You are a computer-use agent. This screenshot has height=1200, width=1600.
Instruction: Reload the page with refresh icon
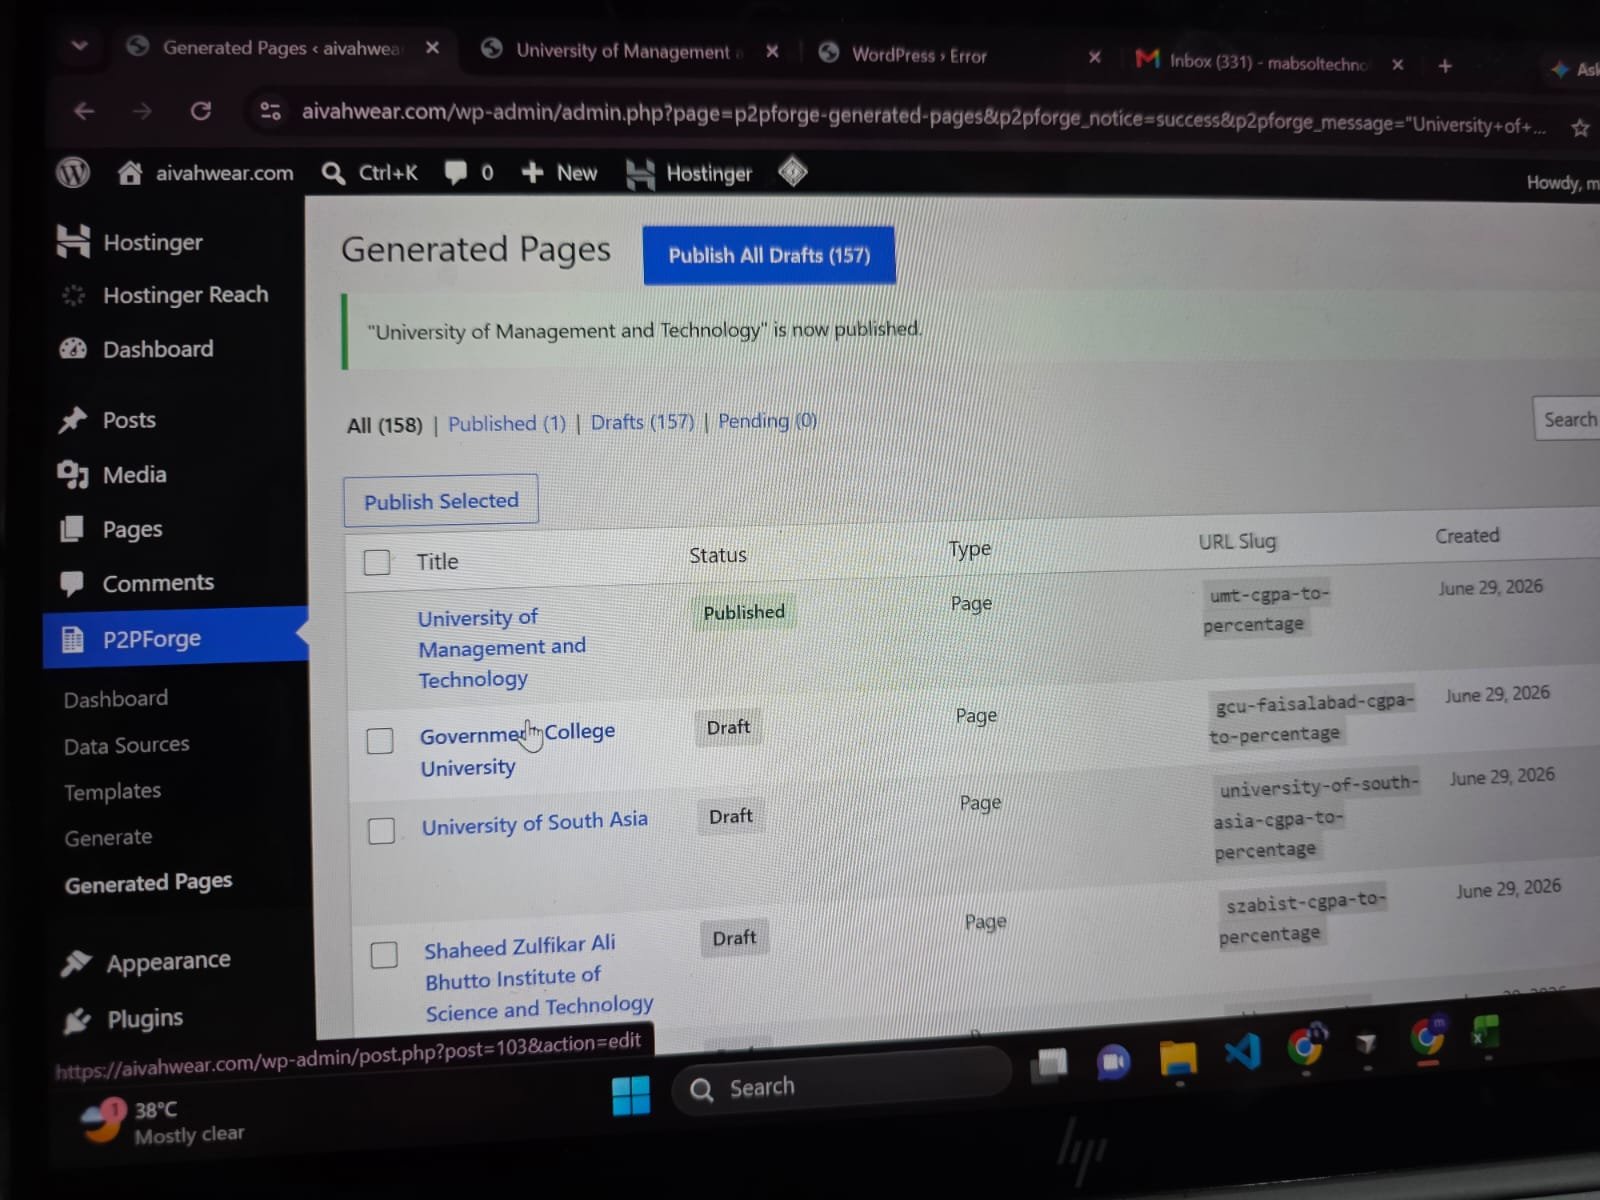click(201, 111)
